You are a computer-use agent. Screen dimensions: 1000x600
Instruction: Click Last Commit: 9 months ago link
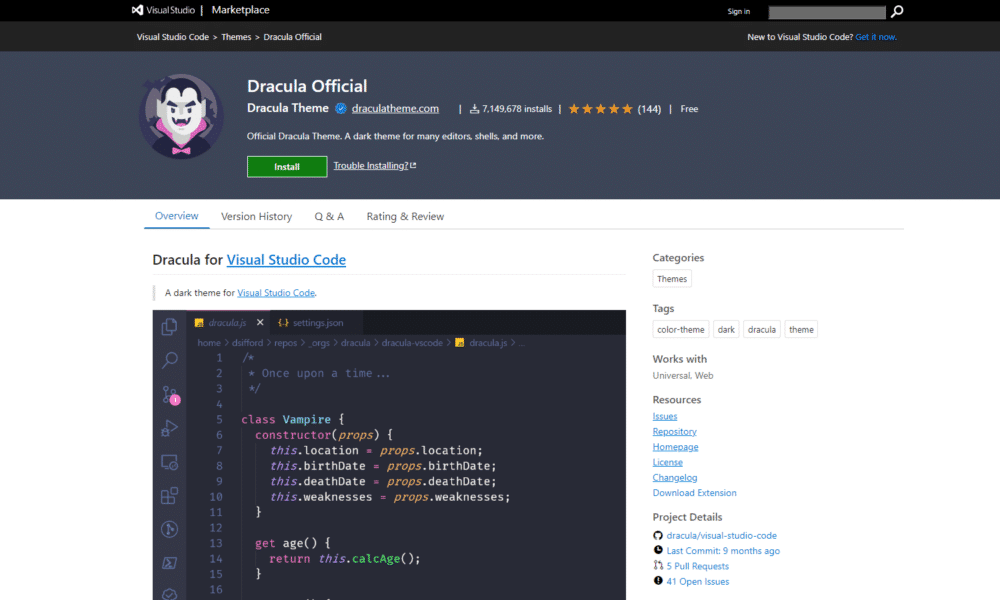coord(723,551)
